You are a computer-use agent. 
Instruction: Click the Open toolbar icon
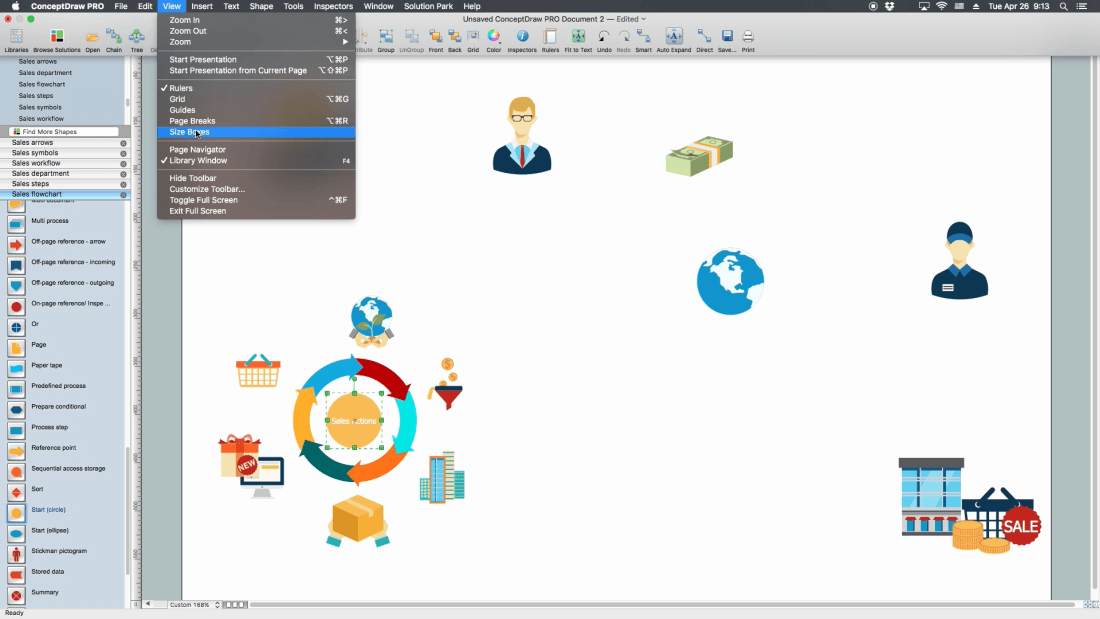click(x=92, y=40)
